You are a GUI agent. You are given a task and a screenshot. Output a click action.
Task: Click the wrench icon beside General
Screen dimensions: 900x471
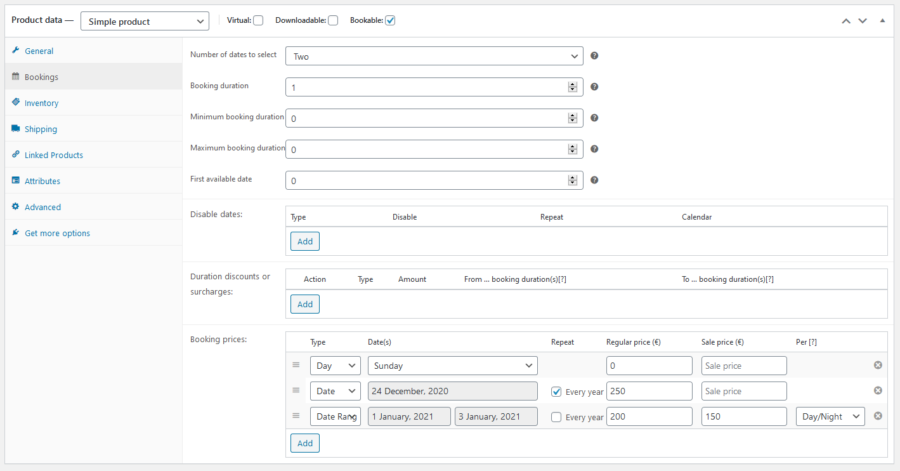click(15, 50)
